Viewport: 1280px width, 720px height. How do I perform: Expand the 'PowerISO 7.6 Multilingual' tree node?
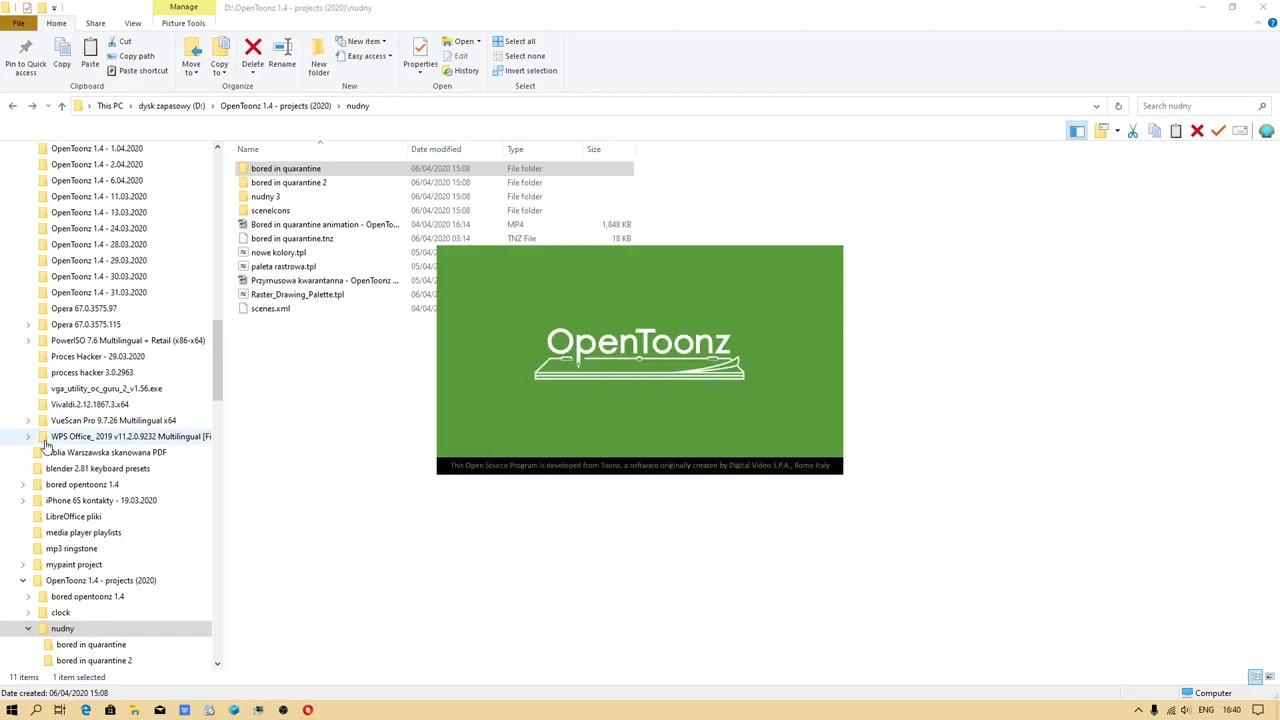(x=28, y=341)
